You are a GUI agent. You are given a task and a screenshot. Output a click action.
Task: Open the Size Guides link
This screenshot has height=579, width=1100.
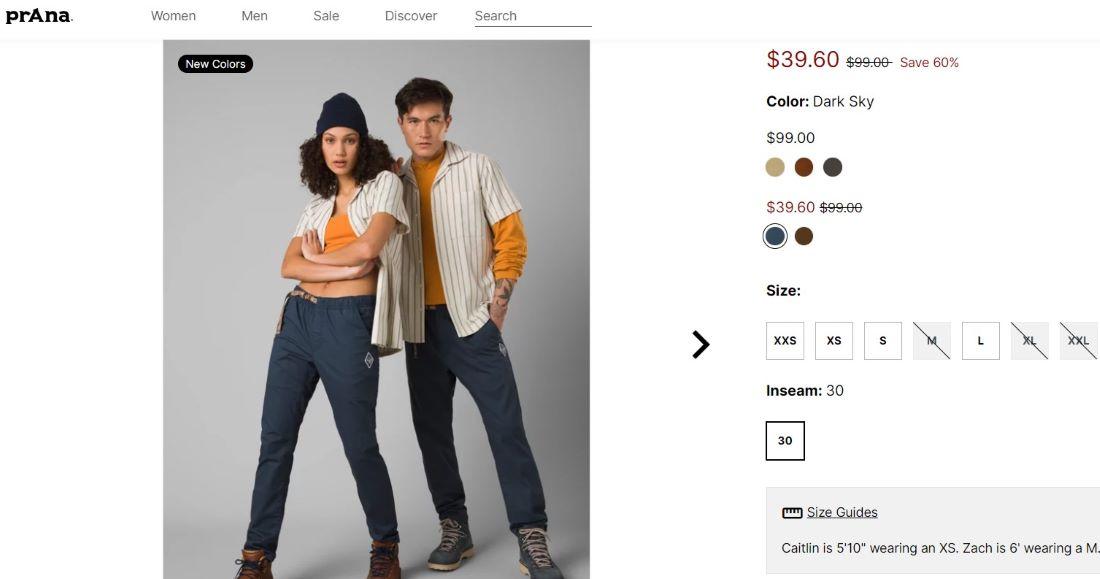[x=842, y=513]
